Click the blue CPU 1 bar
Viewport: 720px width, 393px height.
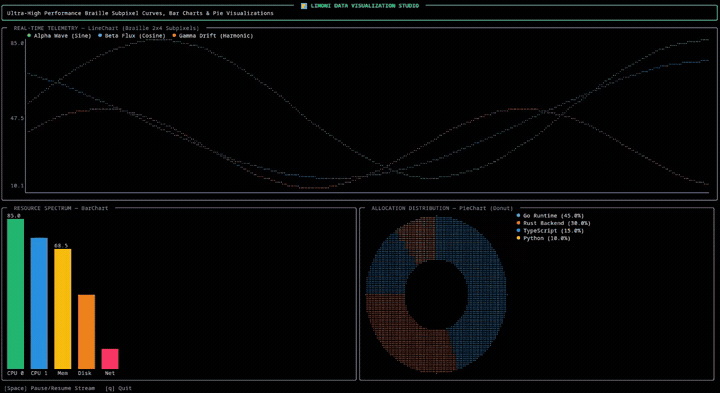pyautogui.click(x=39, y=303)
